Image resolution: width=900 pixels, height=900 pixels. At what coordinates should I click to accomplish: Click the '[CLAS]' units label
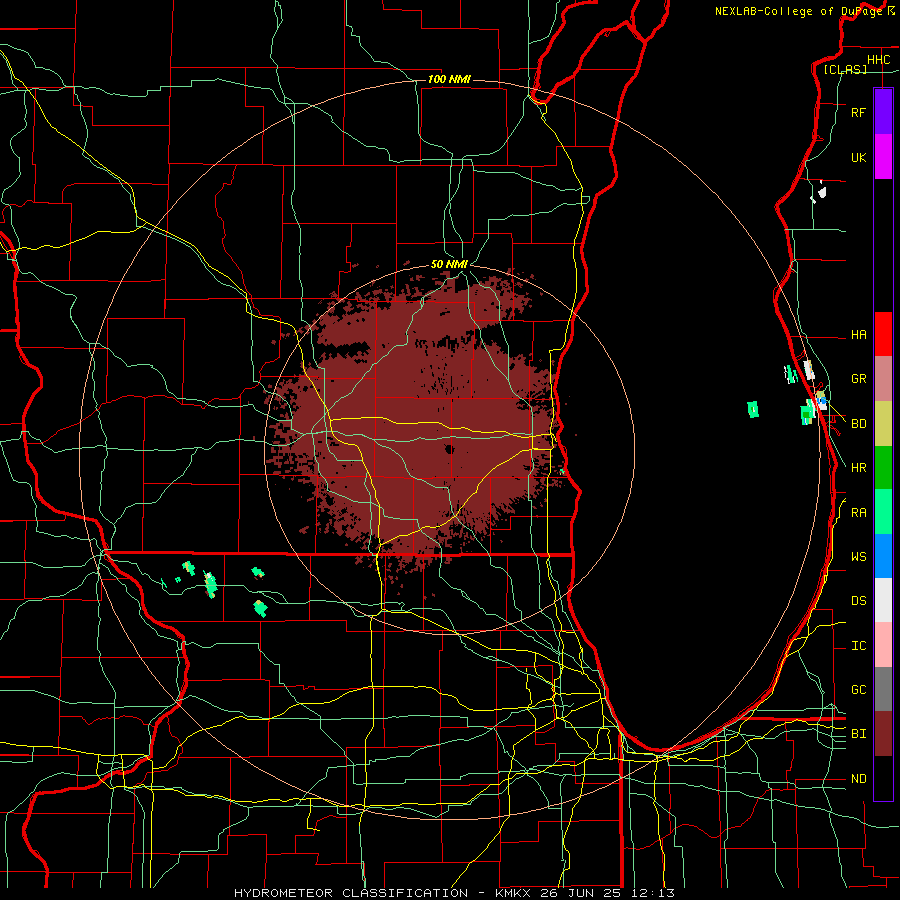coord(845,70)
